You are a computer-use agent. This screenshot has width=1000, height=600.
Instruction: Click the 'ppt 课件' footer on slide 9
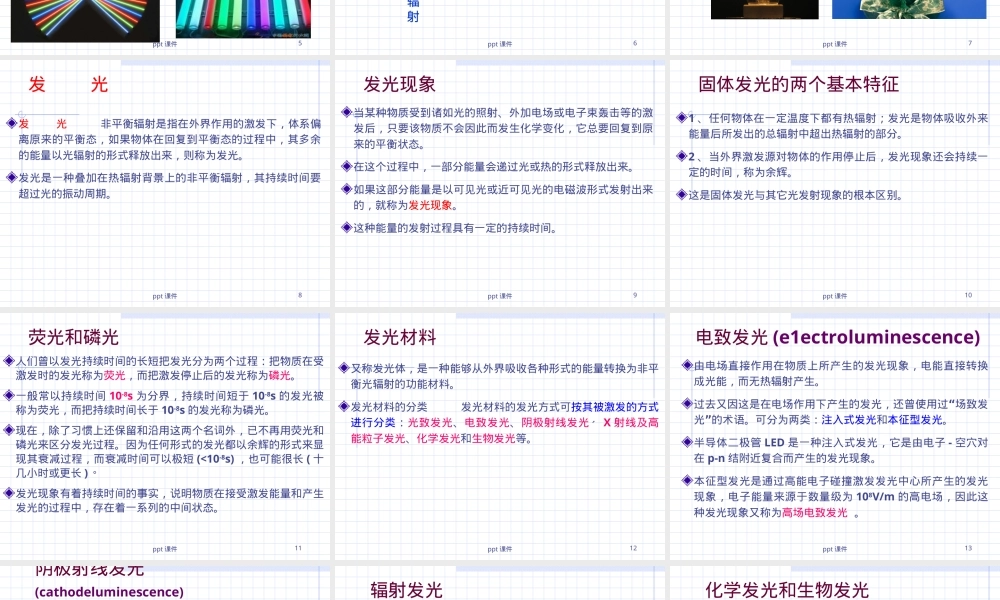click(499, 296)
